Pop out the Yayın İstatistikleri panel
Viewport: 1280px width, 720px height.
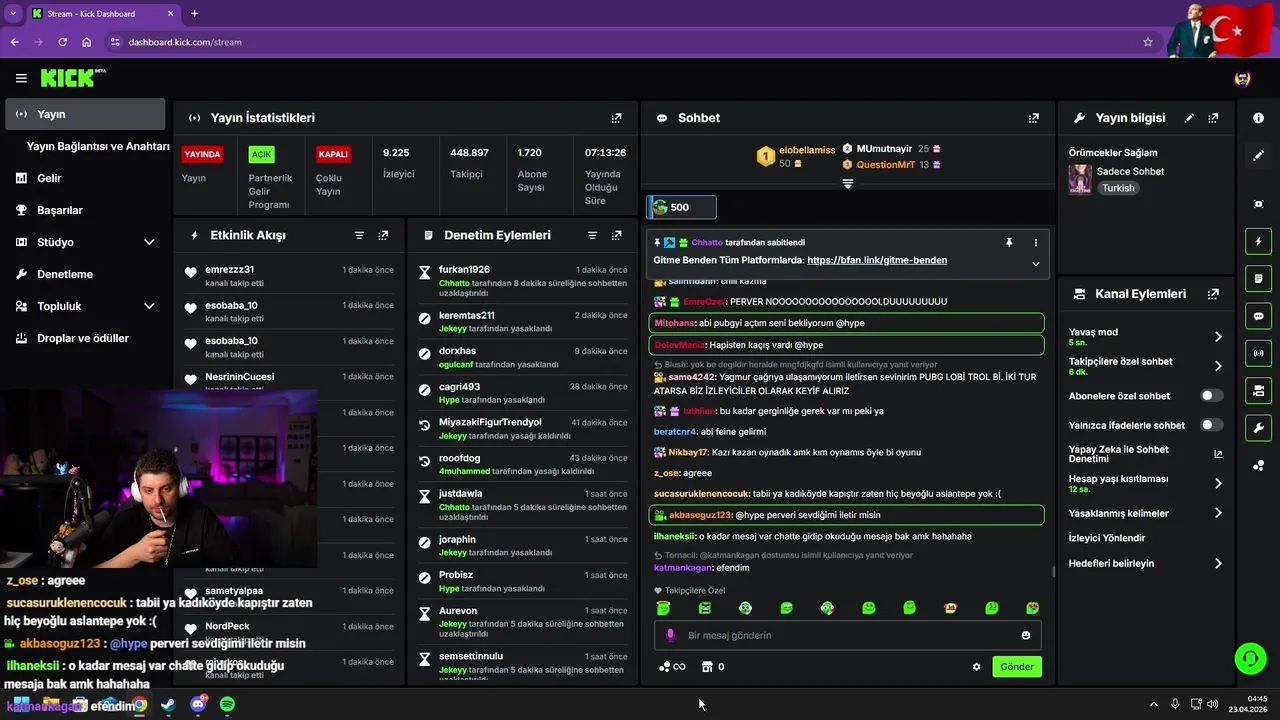coord(616,118)
